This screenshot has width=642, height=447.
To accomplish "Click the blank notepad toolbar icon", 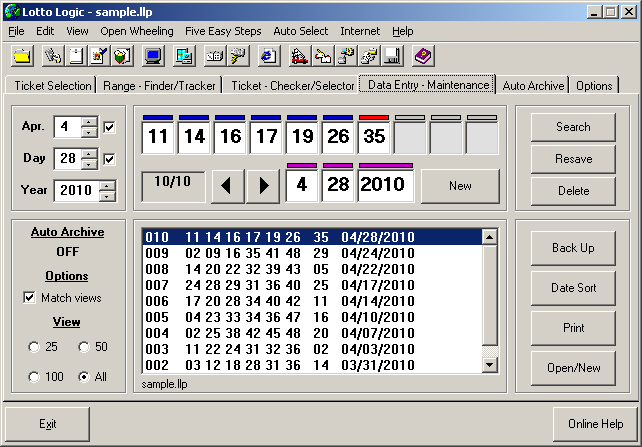I will click(76, 56).
